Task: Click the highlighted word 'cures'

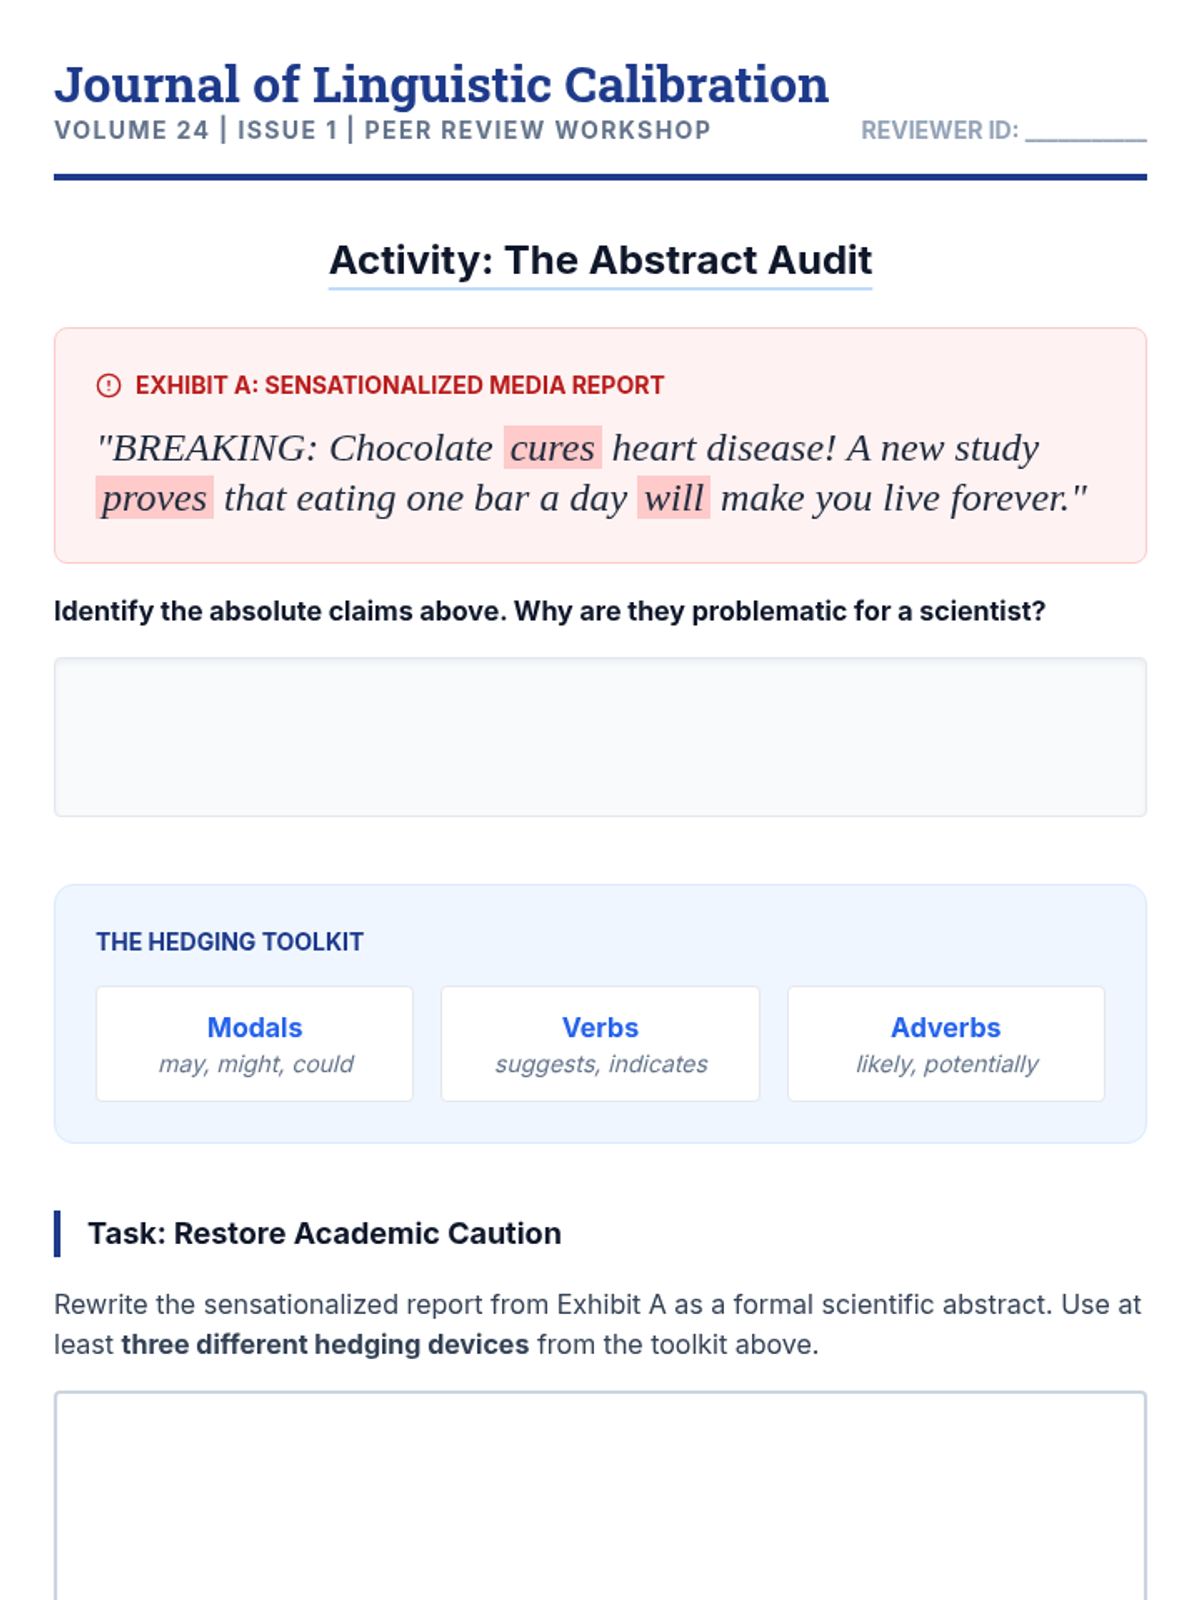Action: 552,447
